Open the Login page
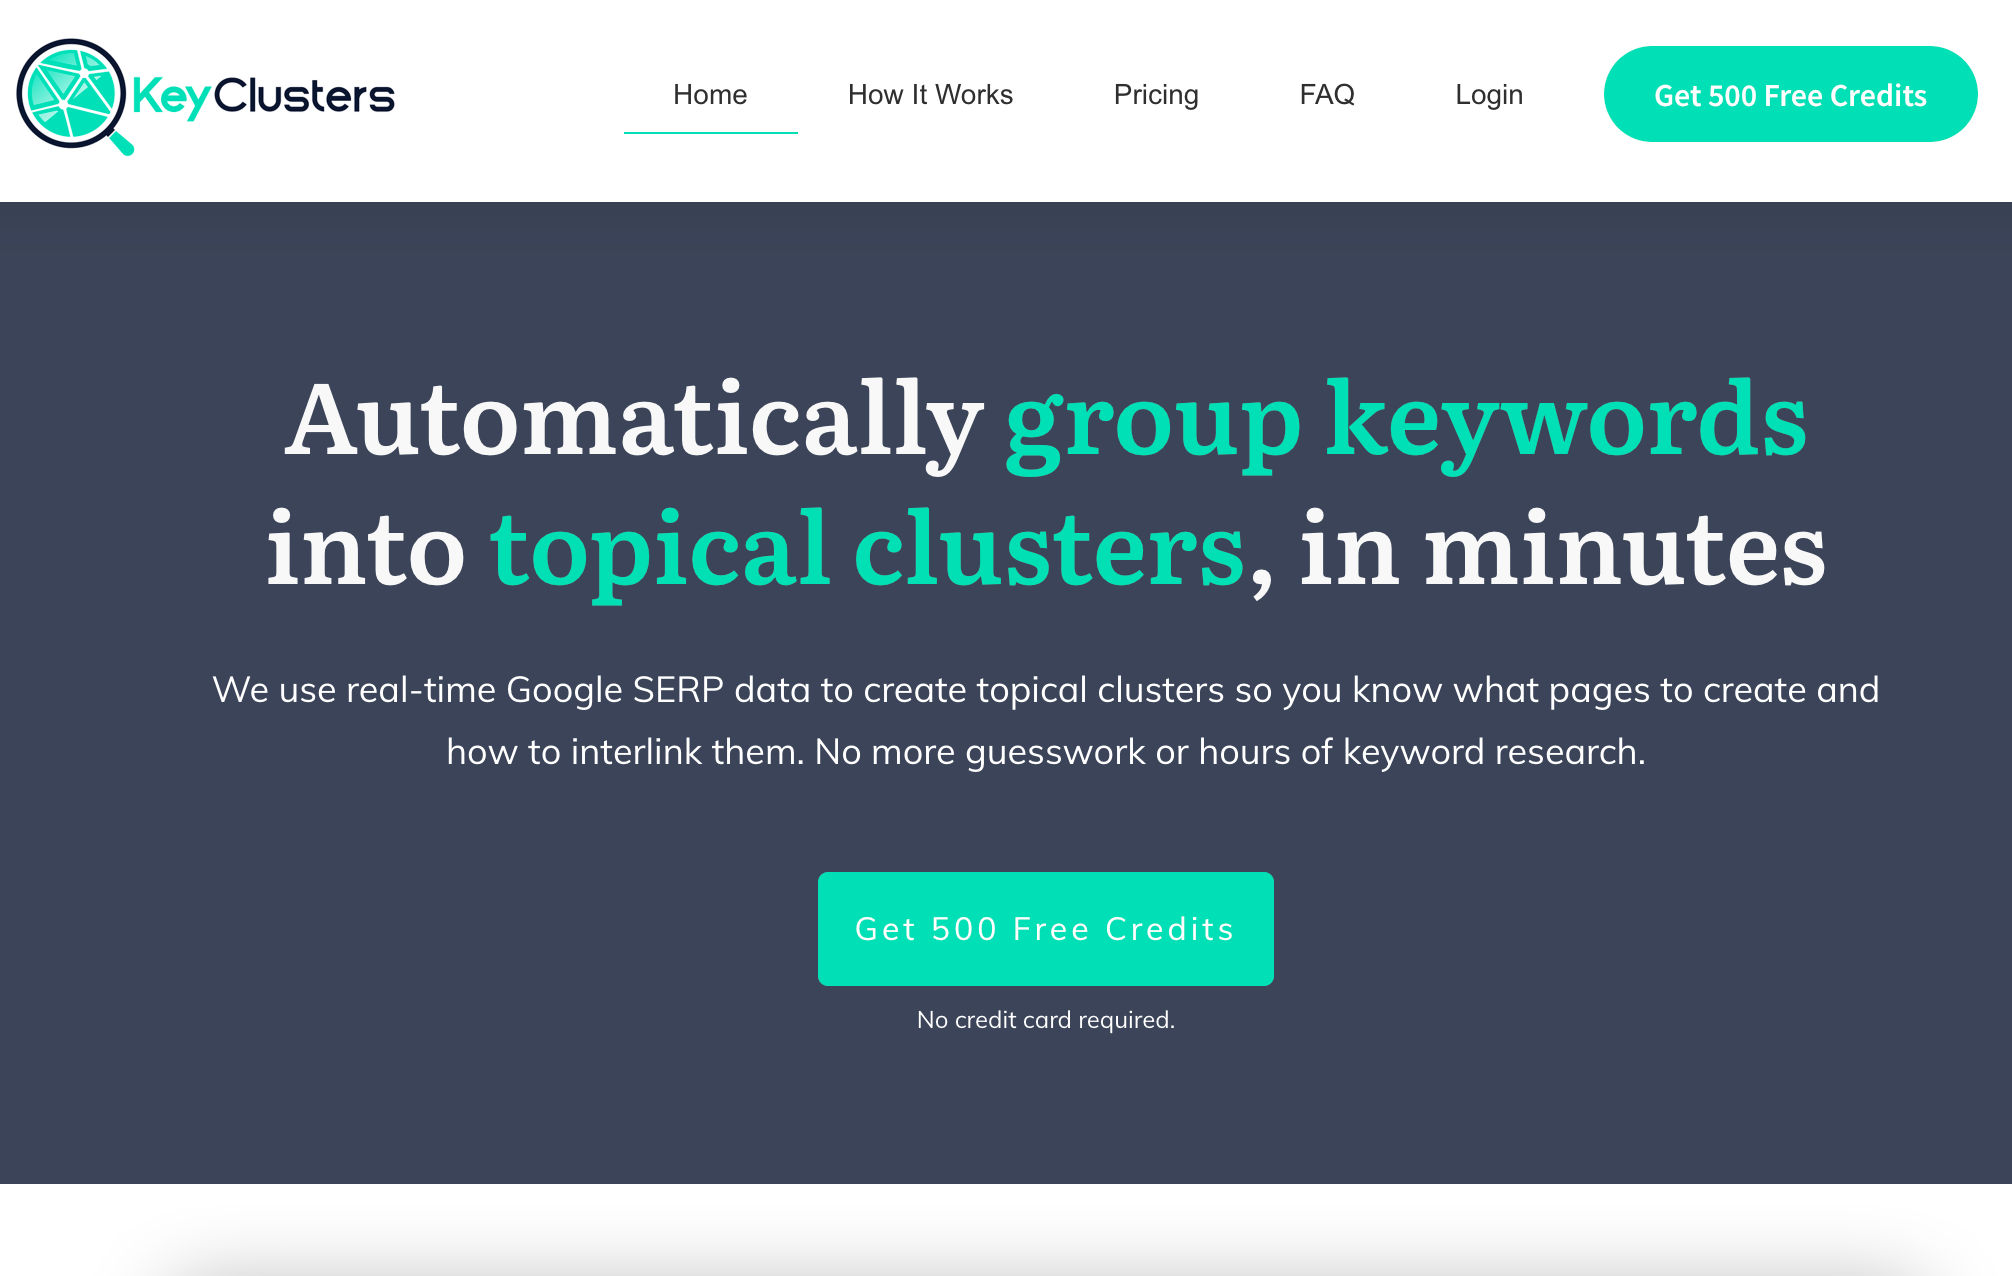 [1489, 95]
